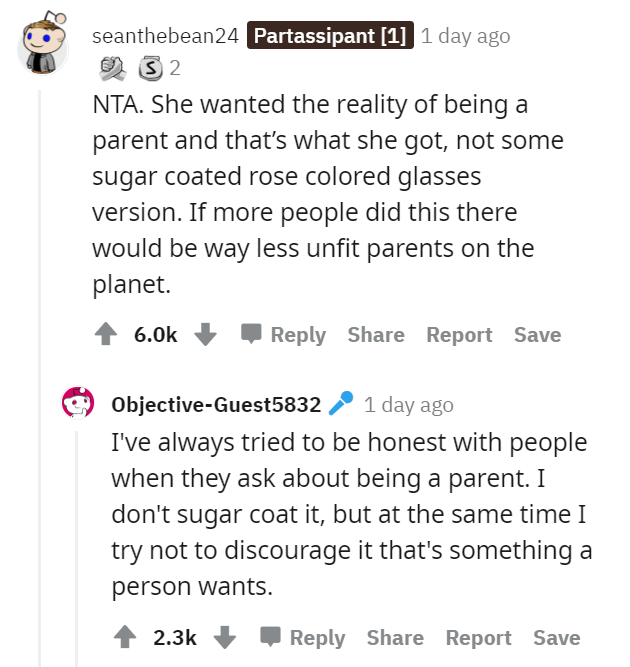Click the Reply button under Objective-Guest5832's comment
The width and height of the screenshot is (630, 667).
point(303,638)
